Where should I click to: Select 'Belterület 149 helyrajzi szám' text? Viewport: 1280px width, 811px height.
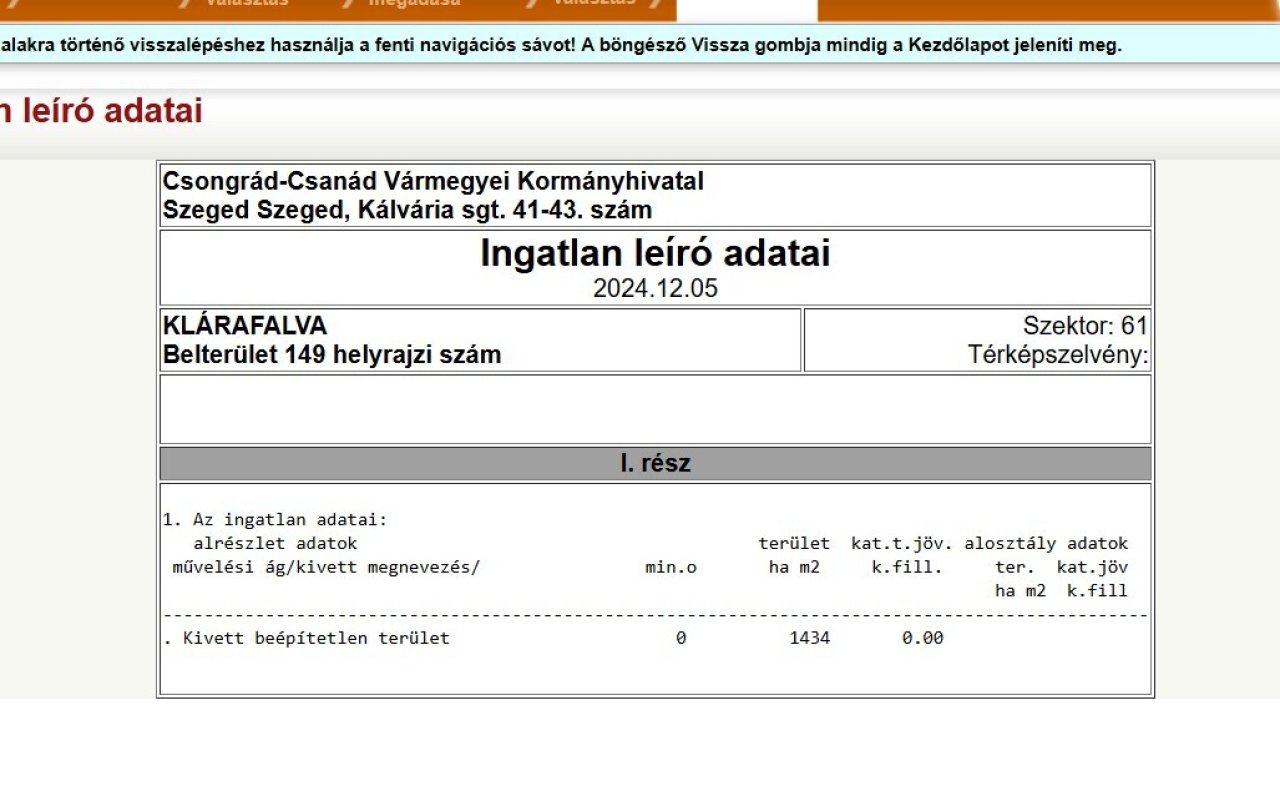pos(332,355)
